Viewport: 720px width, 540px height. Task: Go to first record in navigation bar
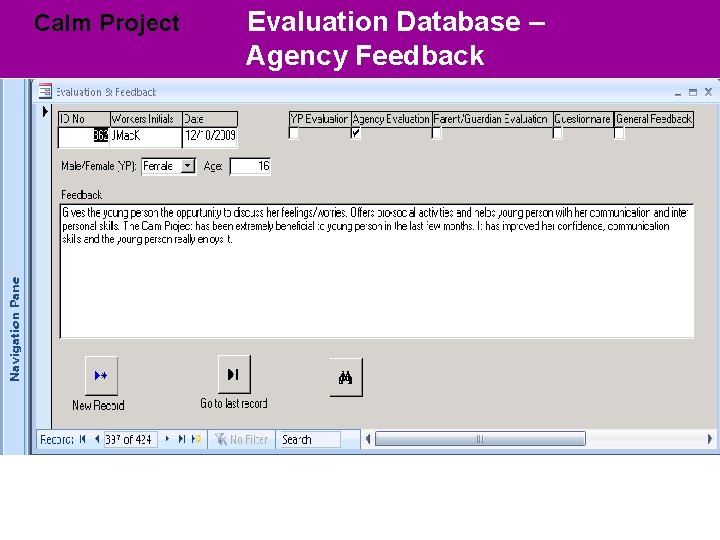[83, 439]
